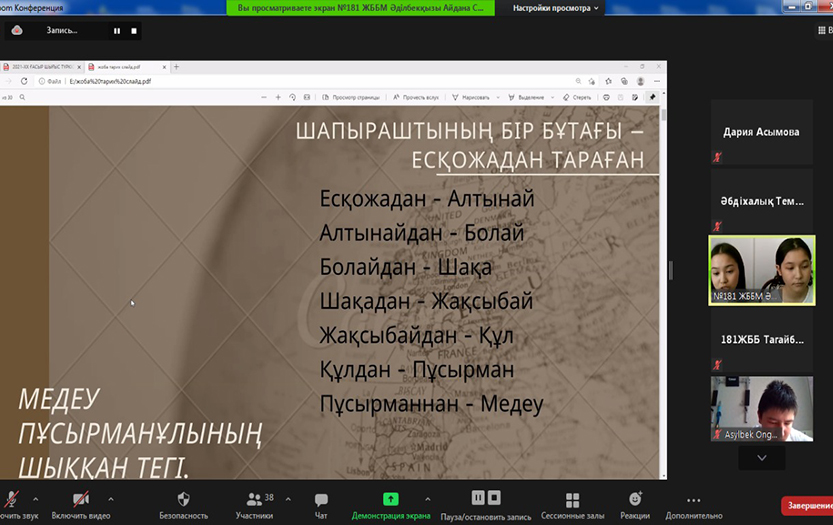Screen dimensions: 833x525
Task: Expand the Настройки просмотра dropdown
Action: (x=556, y=8)
